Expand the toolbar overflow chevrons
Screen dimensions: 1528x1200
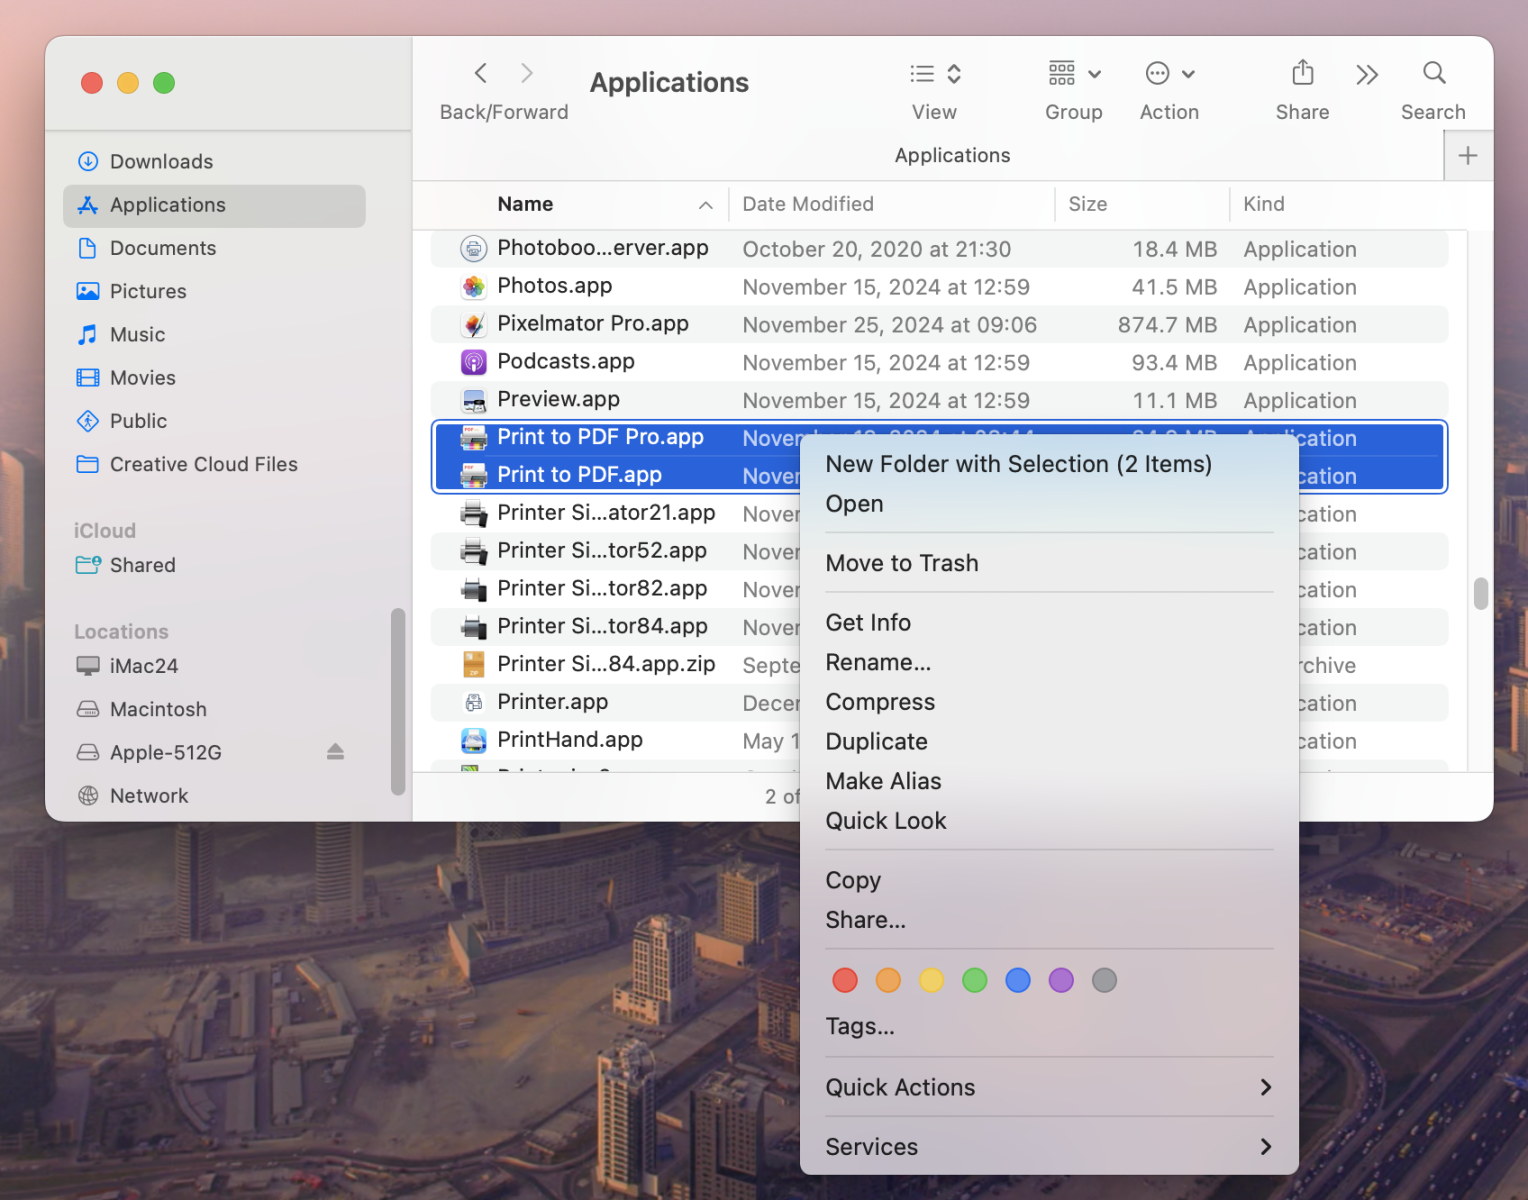click(1367, 75)
